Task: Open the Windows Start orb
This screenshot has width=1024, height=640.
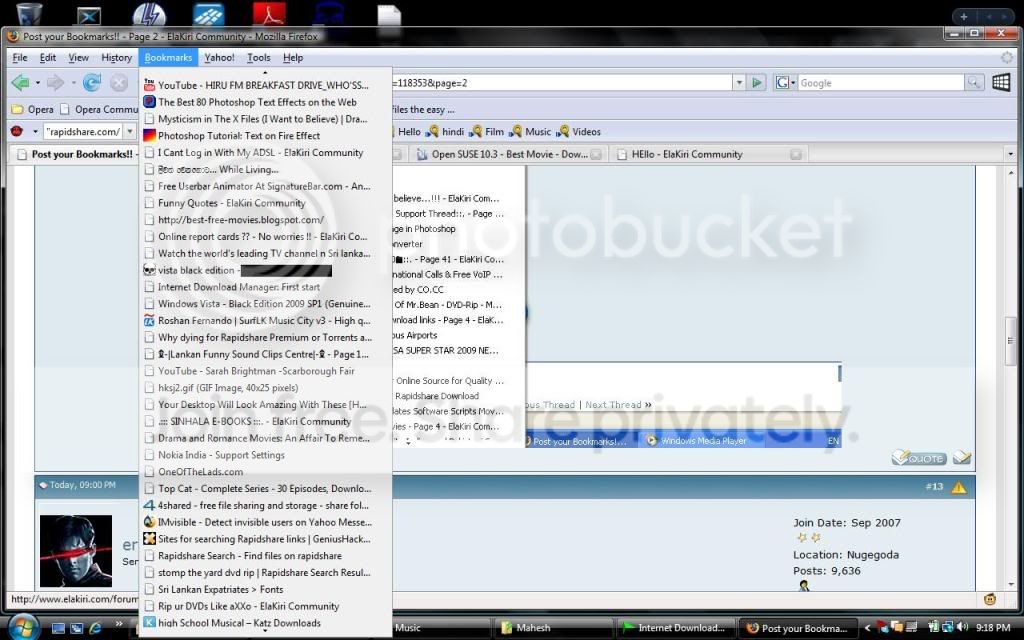Action: pos(22,627)
